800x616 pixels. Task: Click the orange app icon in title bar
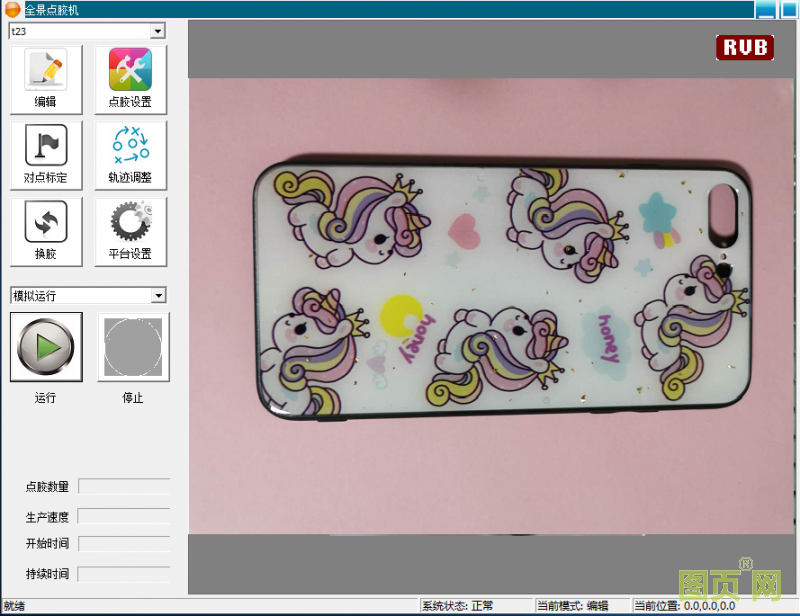(13, 9)
